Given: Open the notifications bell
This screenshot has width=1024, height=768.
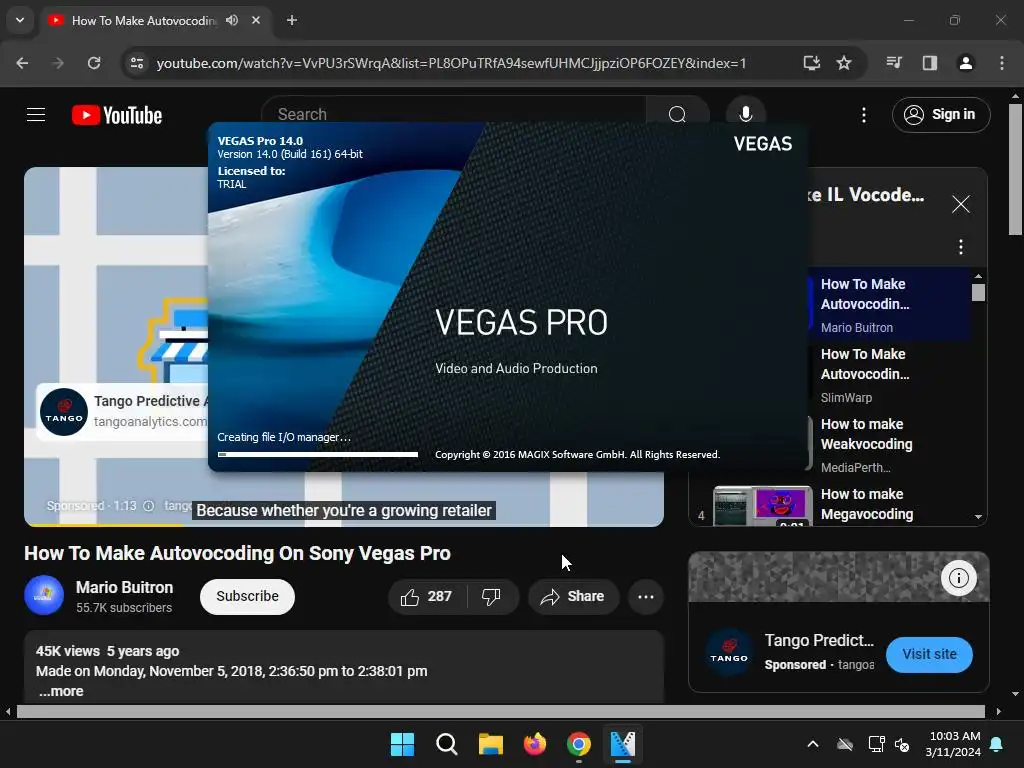Looking at the screenshot, I should point(997,744).
